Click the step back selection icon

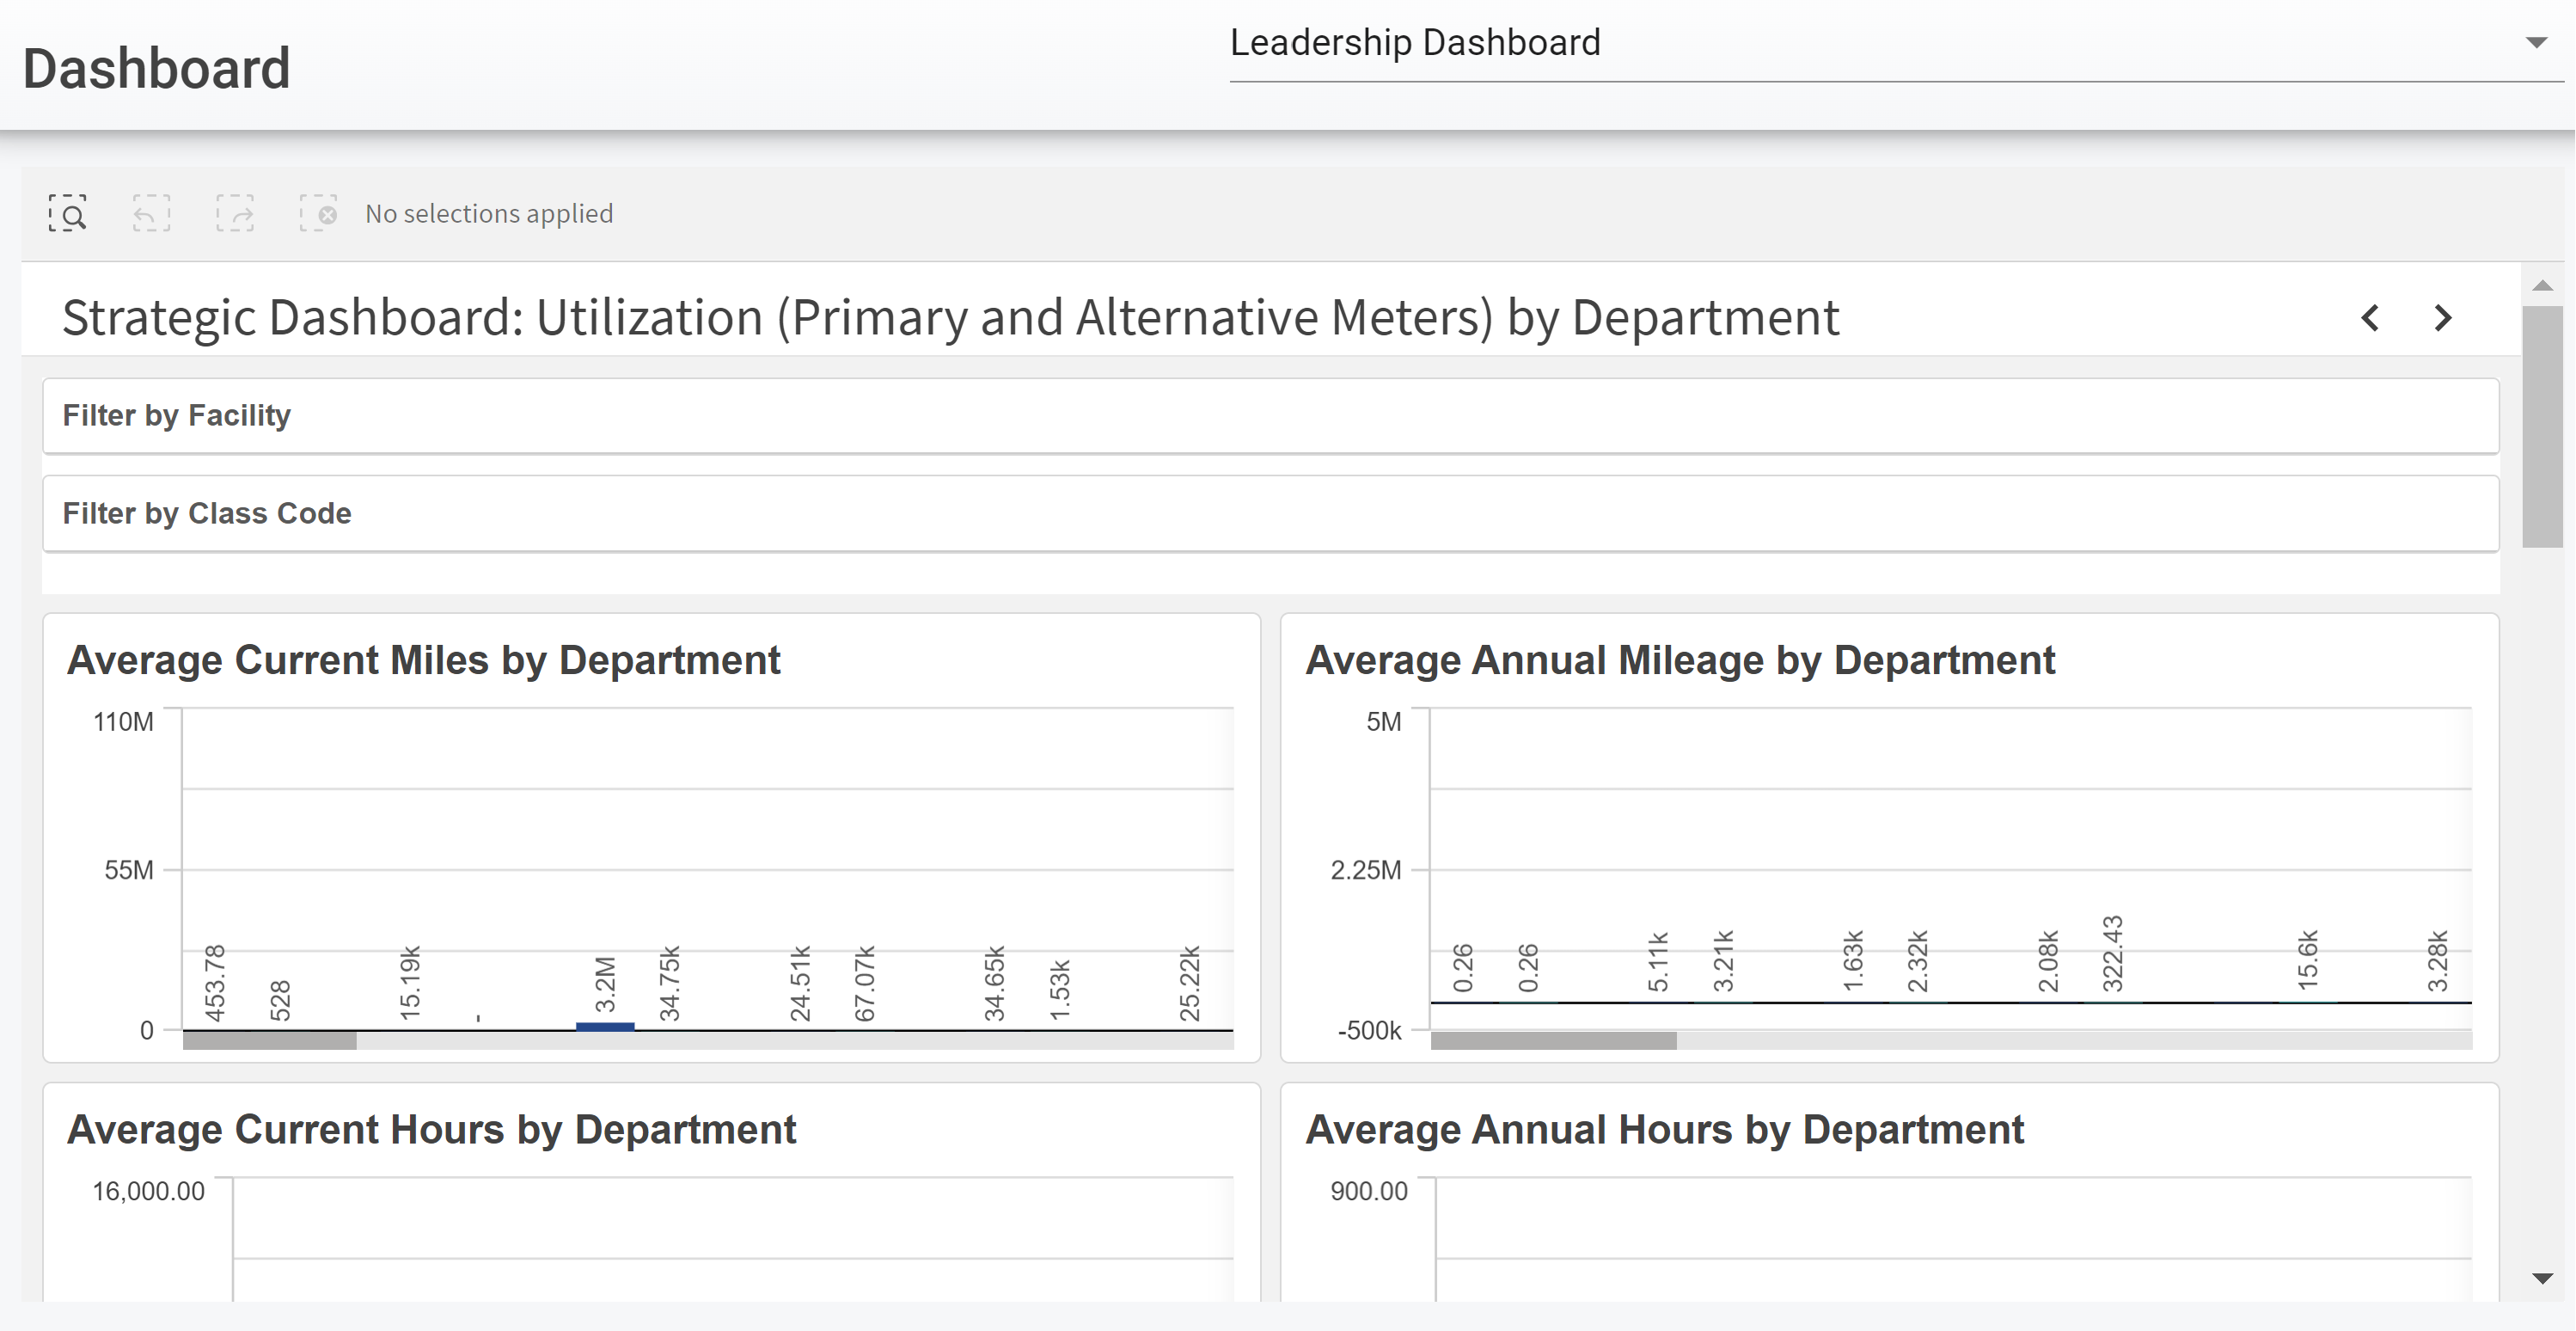click(151, 214)
